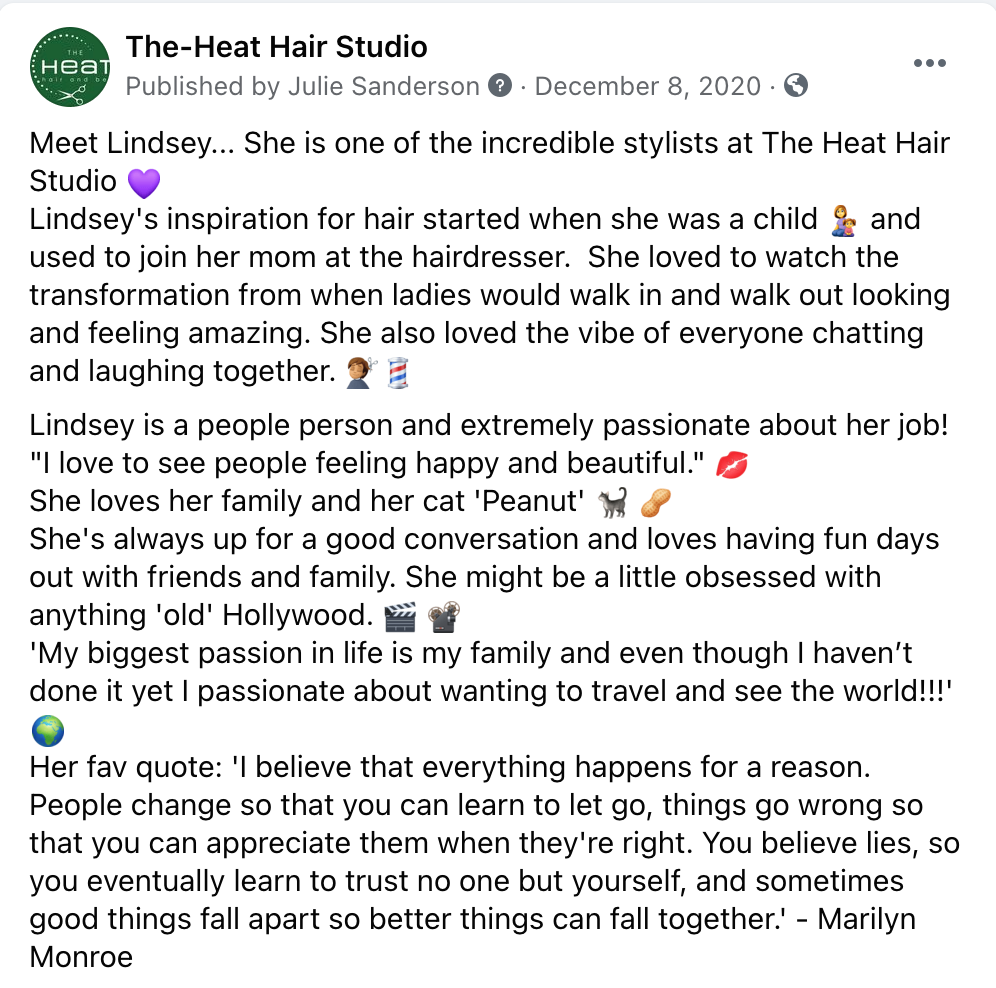Click The Heat green logo avatar
The height and width of the screenshot is (988, 996).
pos(70,67)
